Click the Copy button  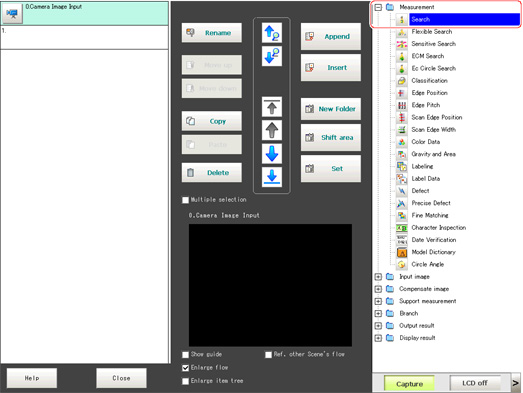pyautogui.click(x=211, y=121)
